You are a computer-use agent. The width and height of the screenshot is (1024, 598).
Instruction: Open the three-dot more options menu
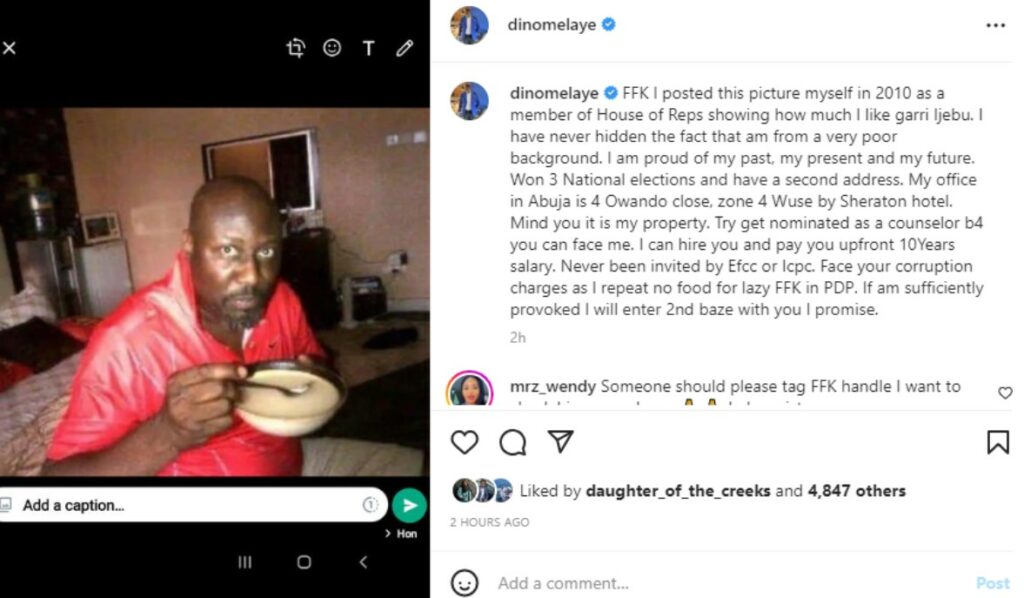coord(995,25)
